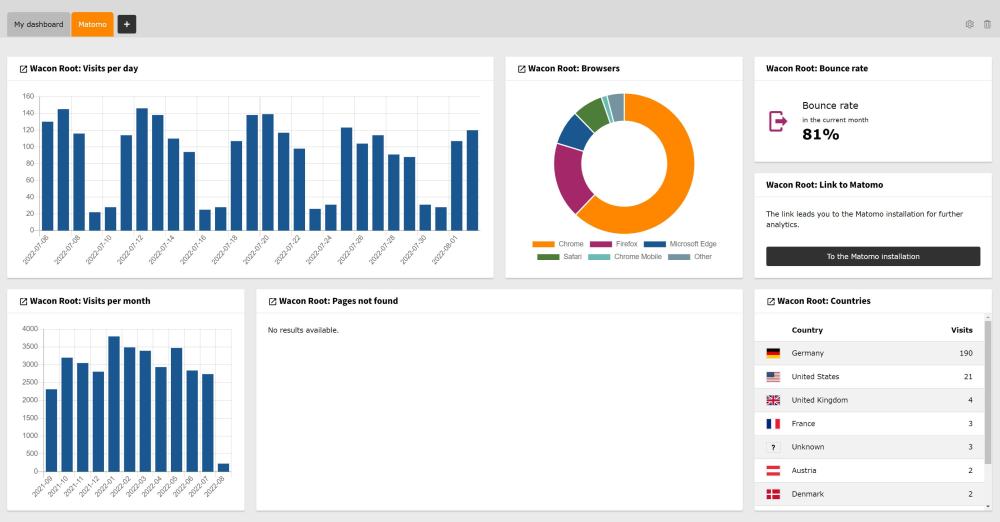Toggle the Other legend entry in Browsers chart
This screenshot has width=1000, height=522.
click(689, 257)
